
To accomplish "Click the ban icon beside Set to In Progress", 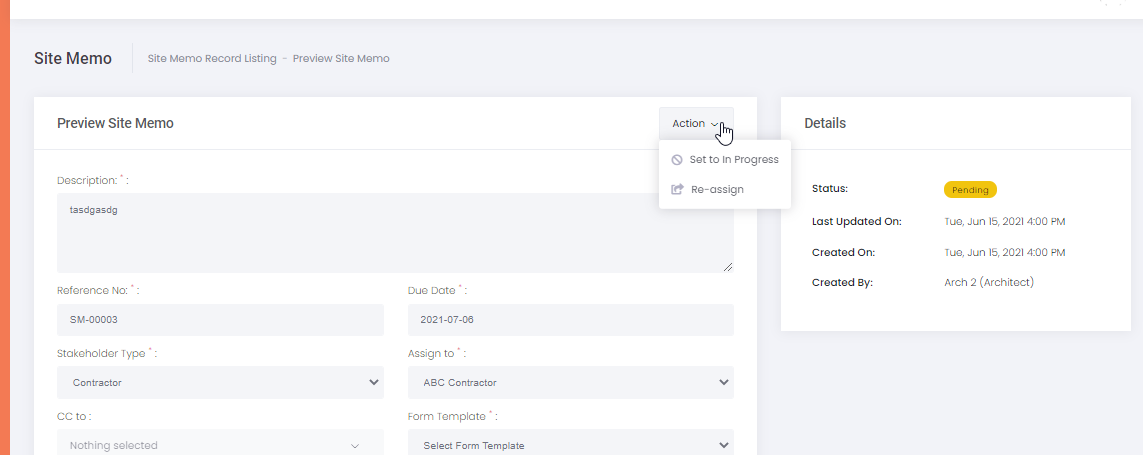I will point(677,160).
